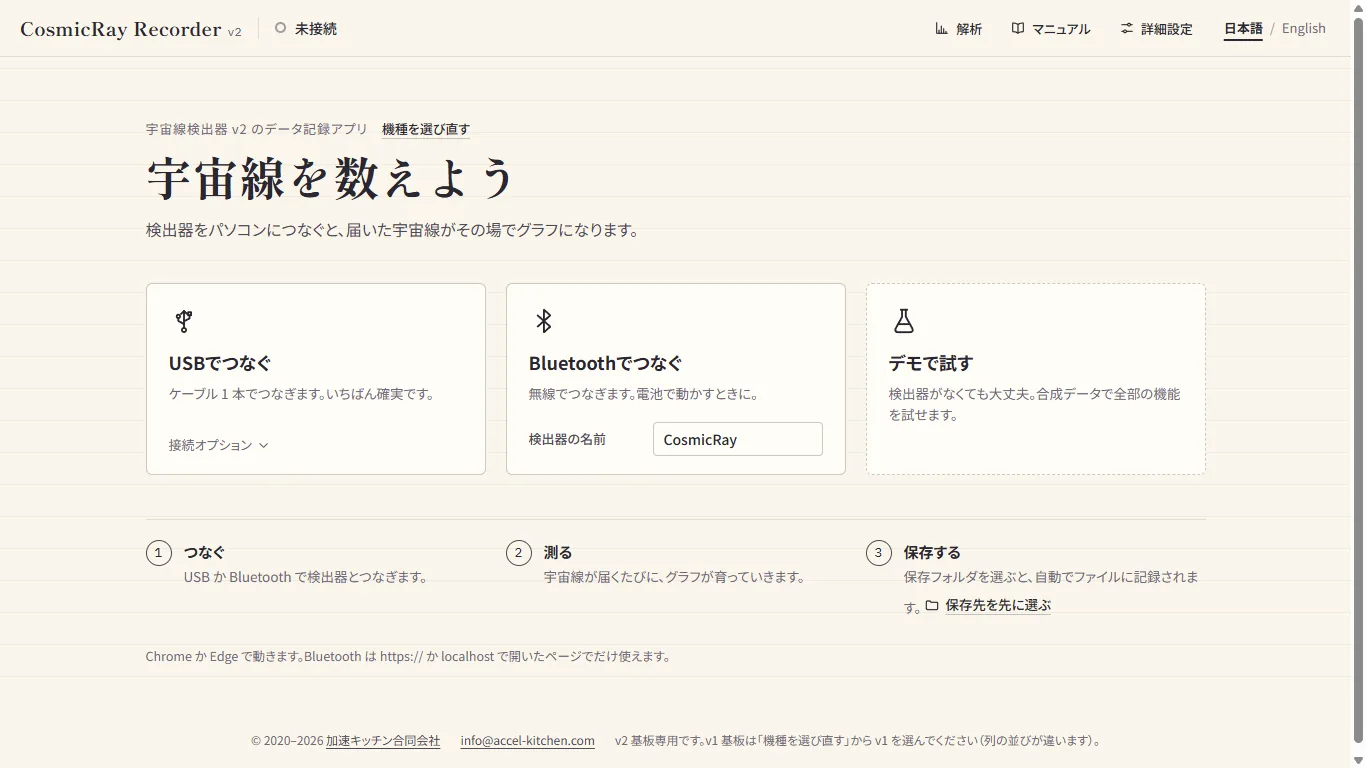Click the step 3 保存する label
Screen dimensions: 1366x768
point(932,552)
